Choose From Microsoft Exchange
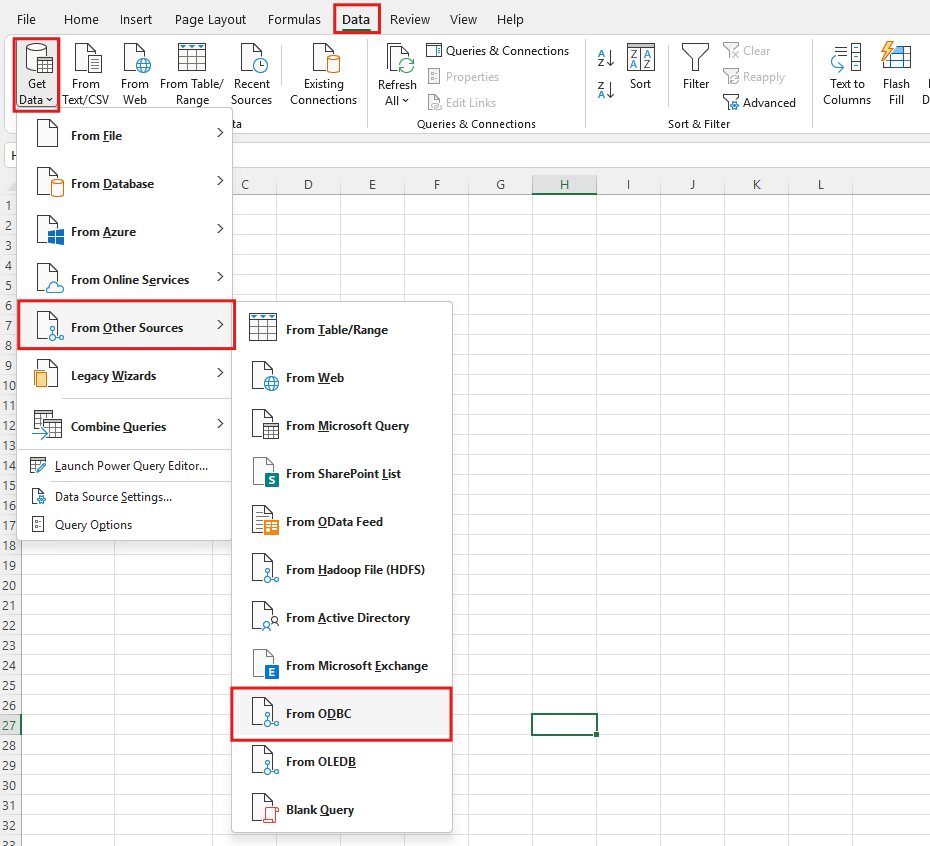This screenshot has width=930, height=846. pos(342,666)
